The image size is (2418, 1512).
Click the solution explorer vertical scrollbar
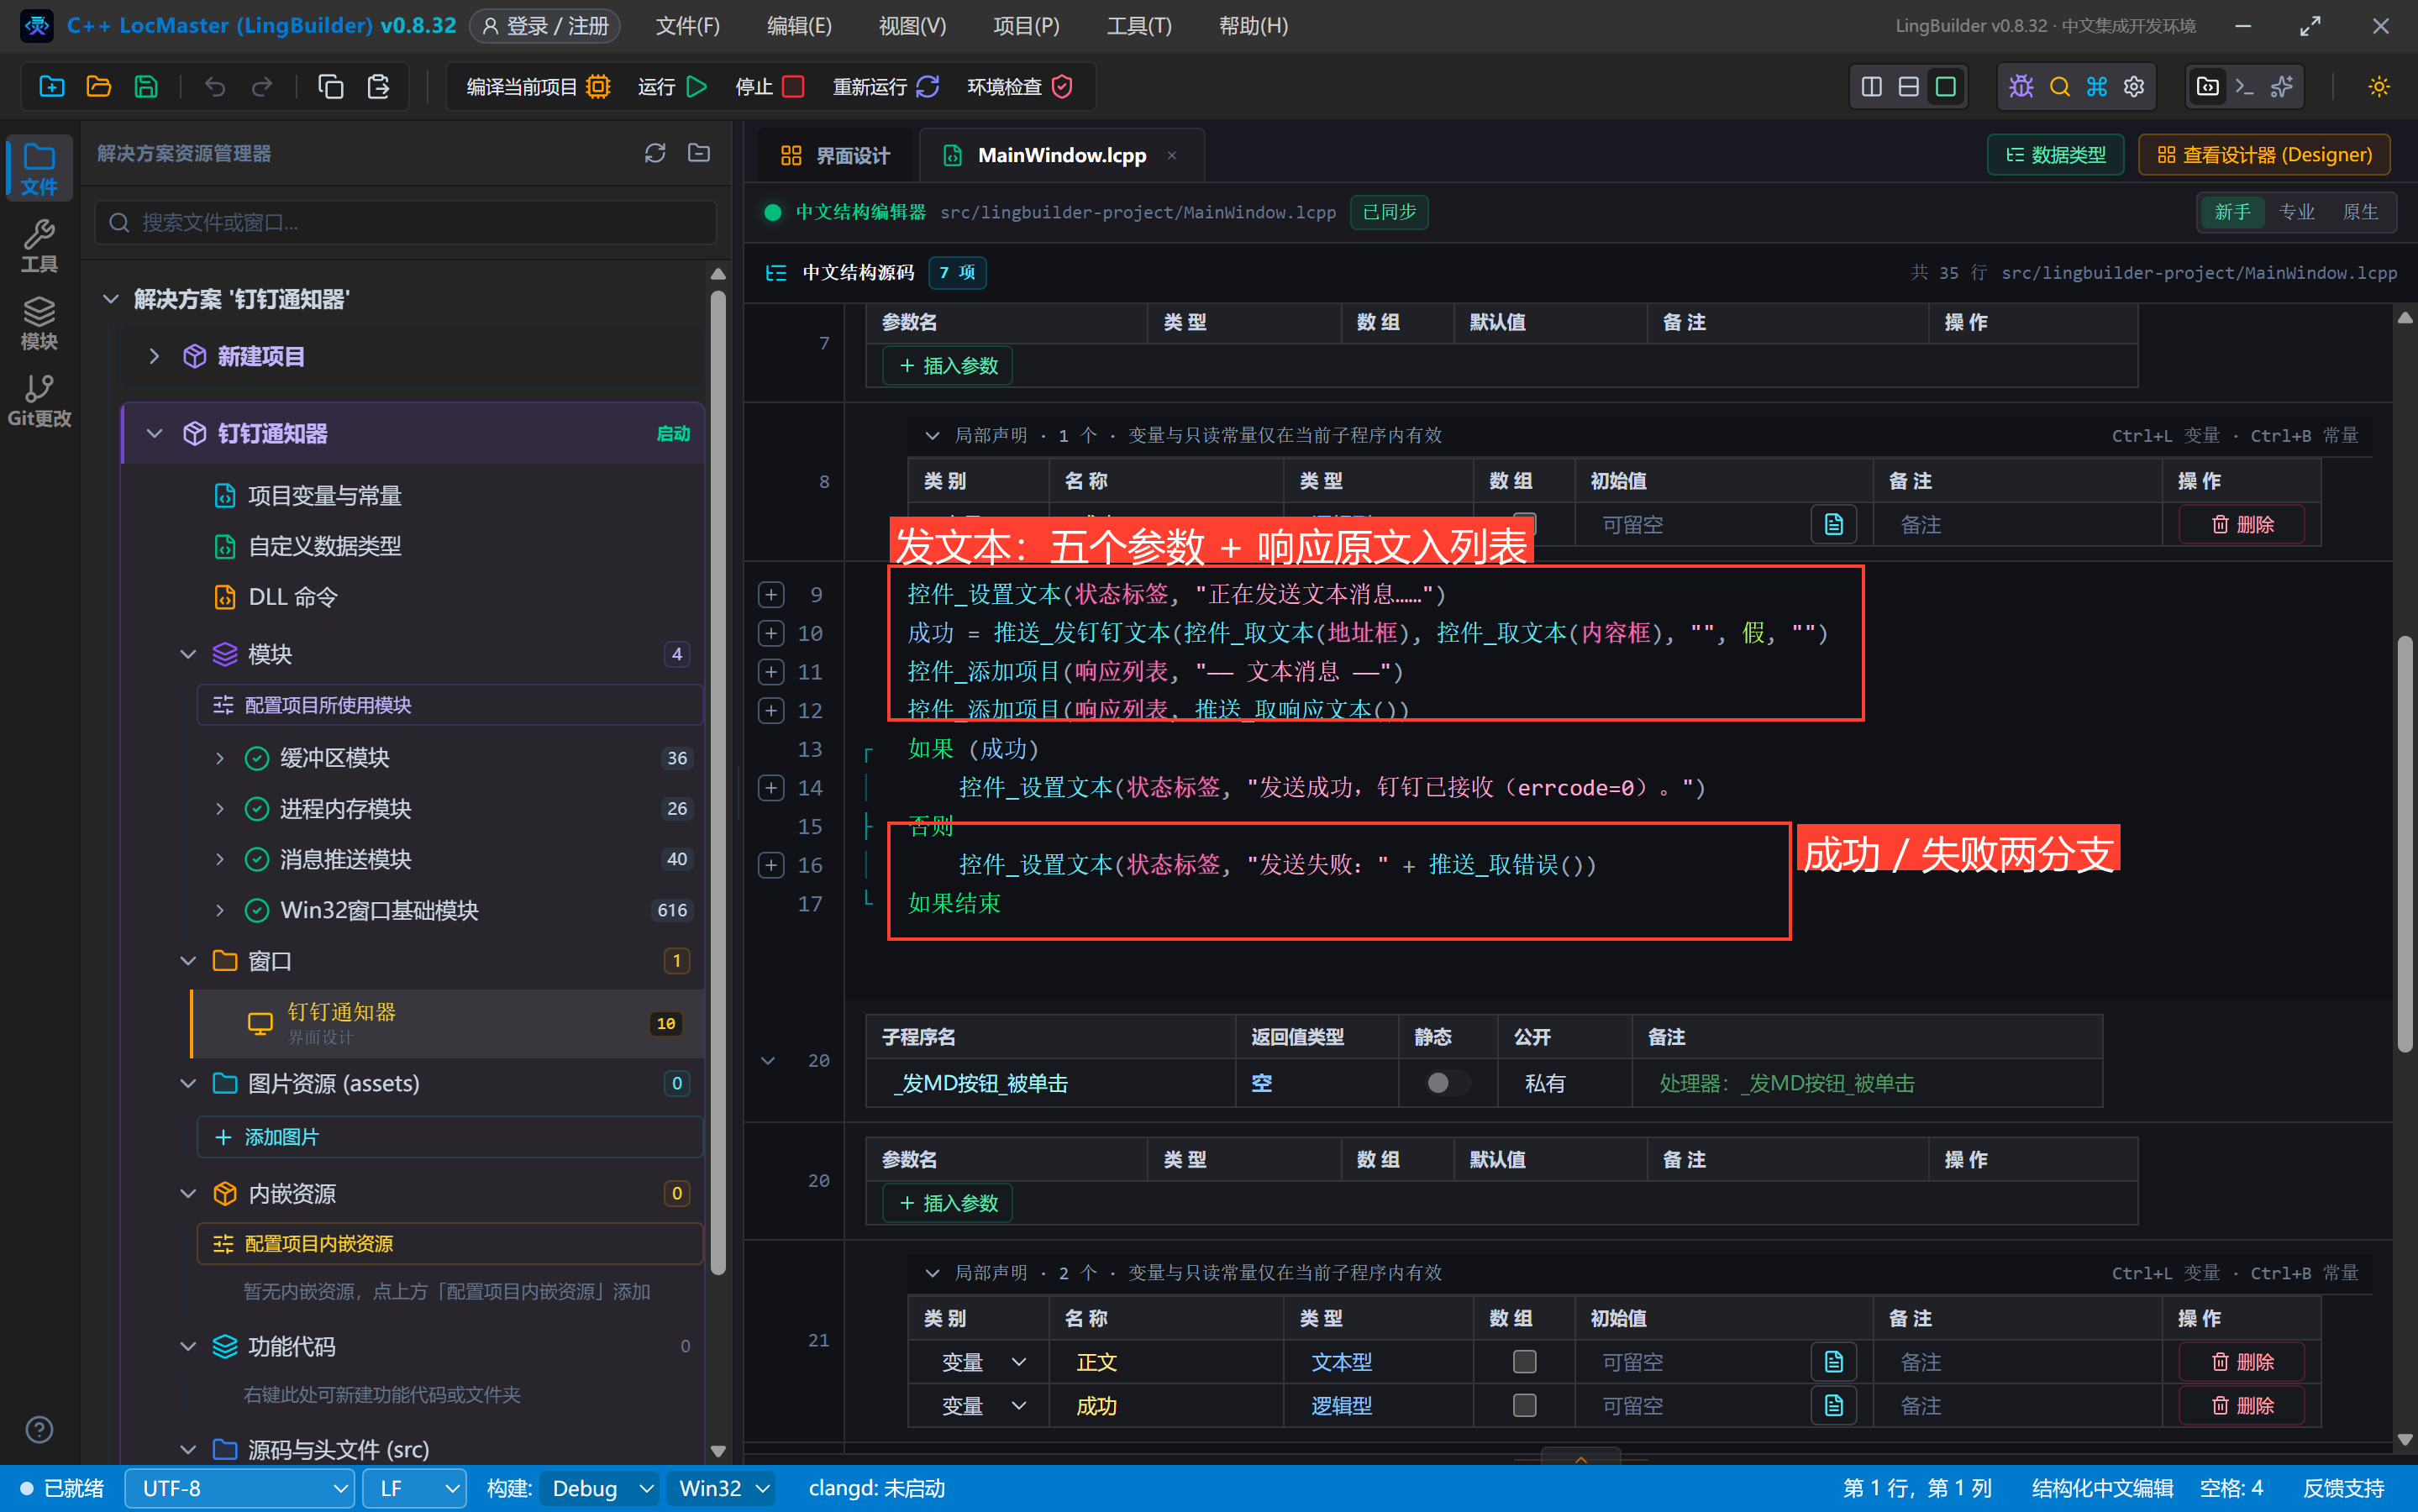(x=717, y=782)
